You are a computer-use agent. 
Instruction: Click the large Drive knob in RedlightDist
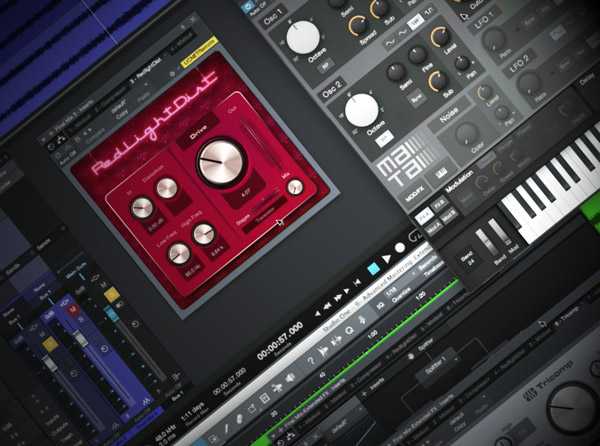click(x=218, y=160)
